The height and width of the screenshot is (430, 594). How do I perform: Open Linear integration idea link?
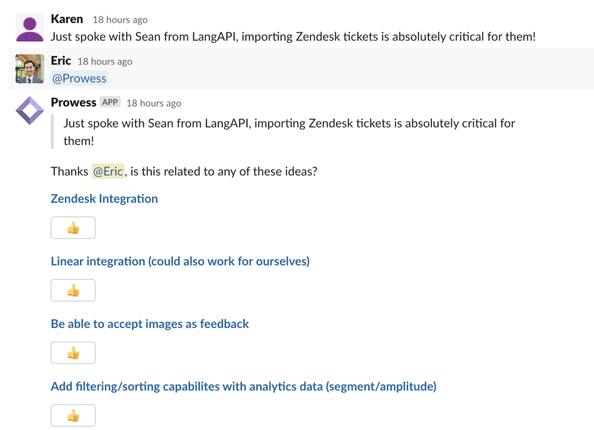[180, 261]
